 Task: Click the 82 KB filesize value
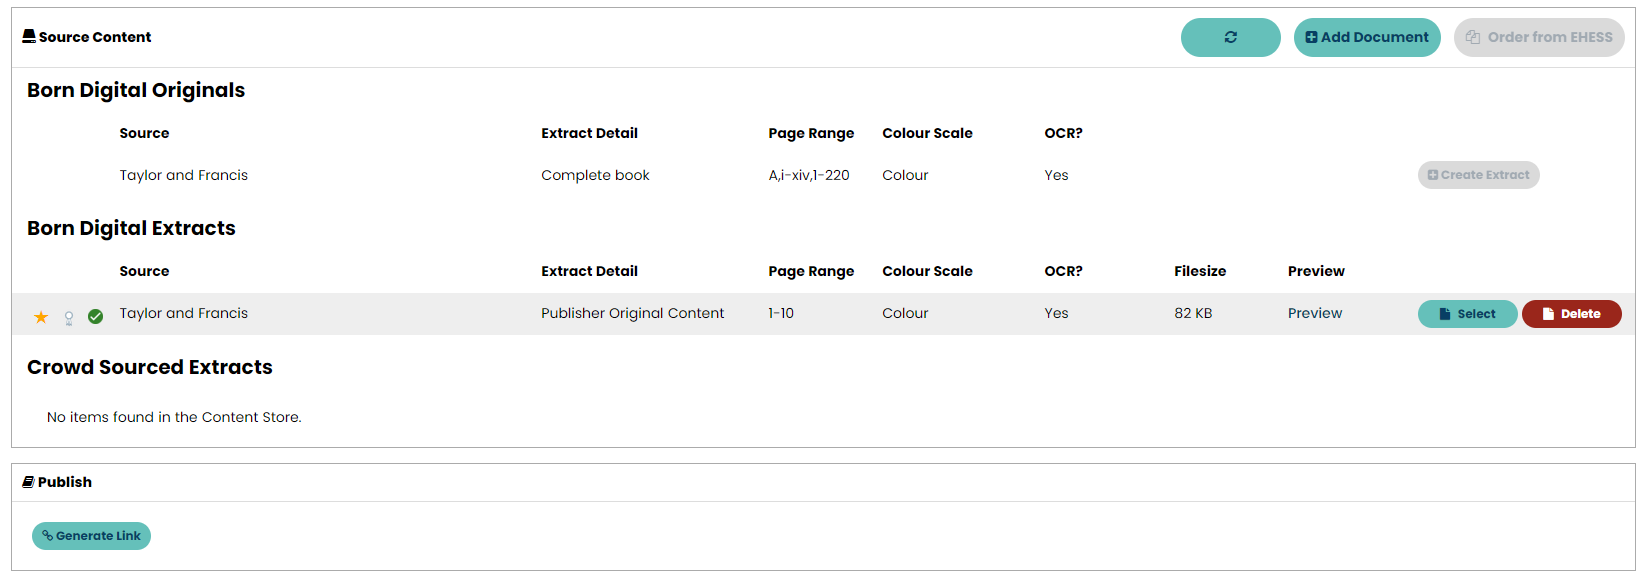(x=1192, y=313)
